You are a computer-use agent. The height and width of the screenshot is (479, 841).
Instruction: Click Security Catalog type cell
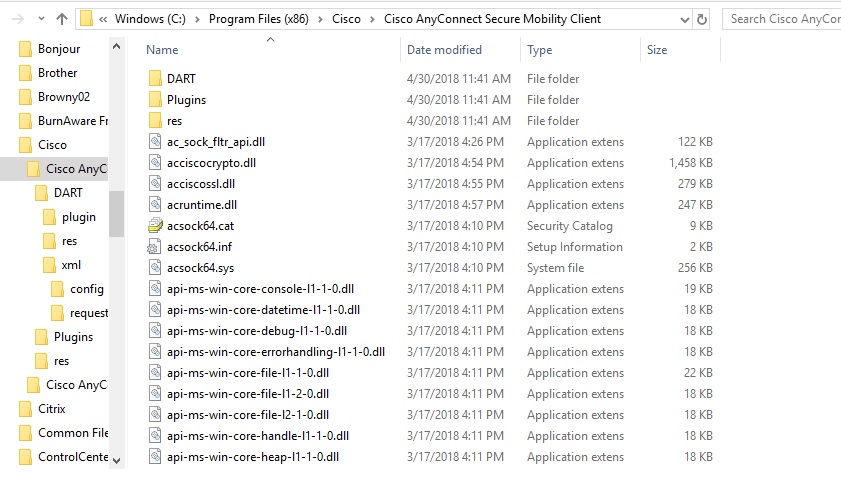570,226
